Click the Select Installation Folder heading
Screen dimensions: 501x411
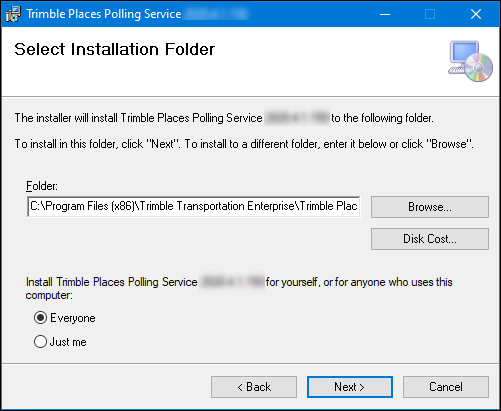pos(115,49)
